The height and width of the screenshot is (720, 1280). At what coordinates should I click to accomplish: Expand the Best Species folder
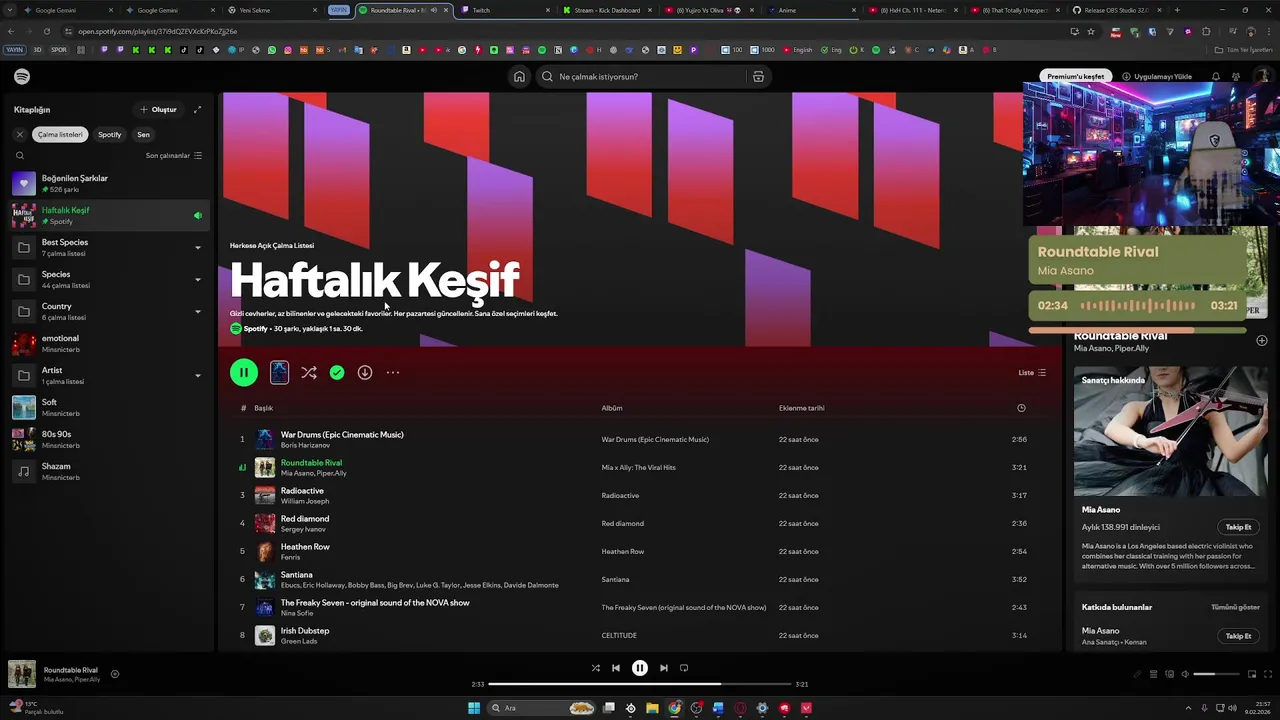tap(197, 247)
